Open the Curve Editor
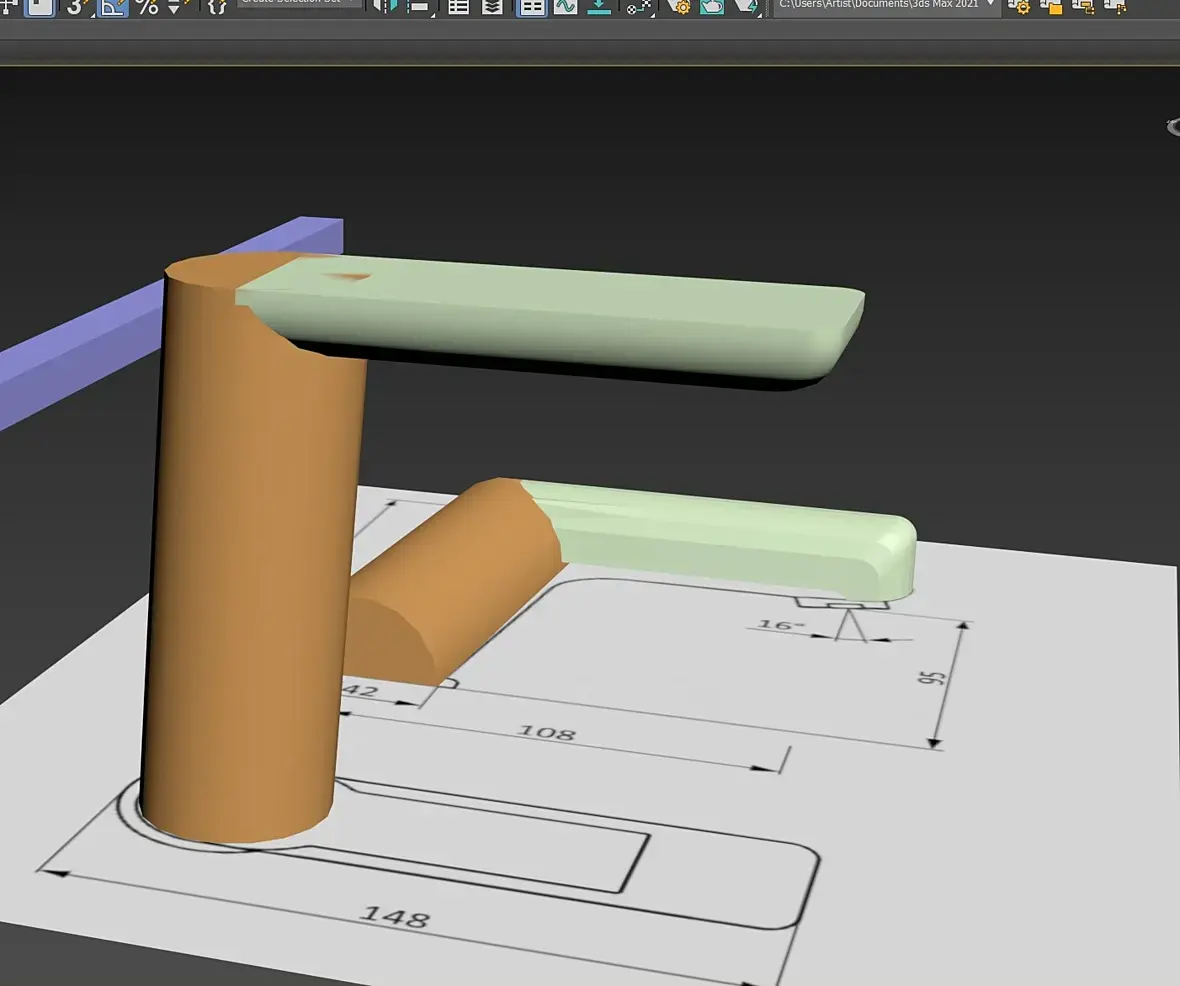This screenshot has height=986, width=1180. (565, 6)
